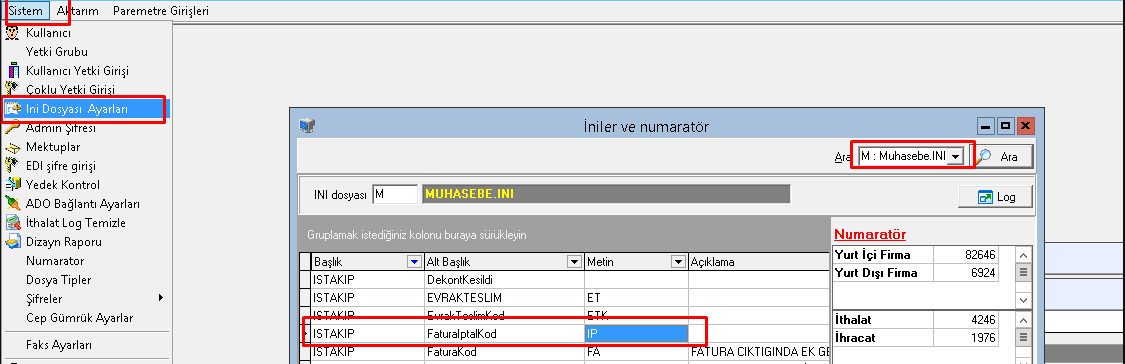Screen dimensions: 1125x364
Task: Open the Muhasebe.INI search dropdown
Action: pyautogui.click(x=955, y=157)
